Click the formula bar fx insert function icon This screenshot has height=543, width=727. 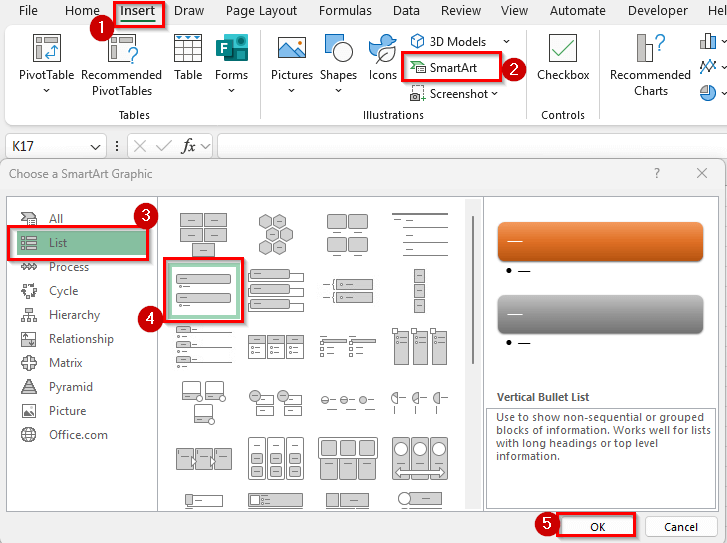coord(188,146)
